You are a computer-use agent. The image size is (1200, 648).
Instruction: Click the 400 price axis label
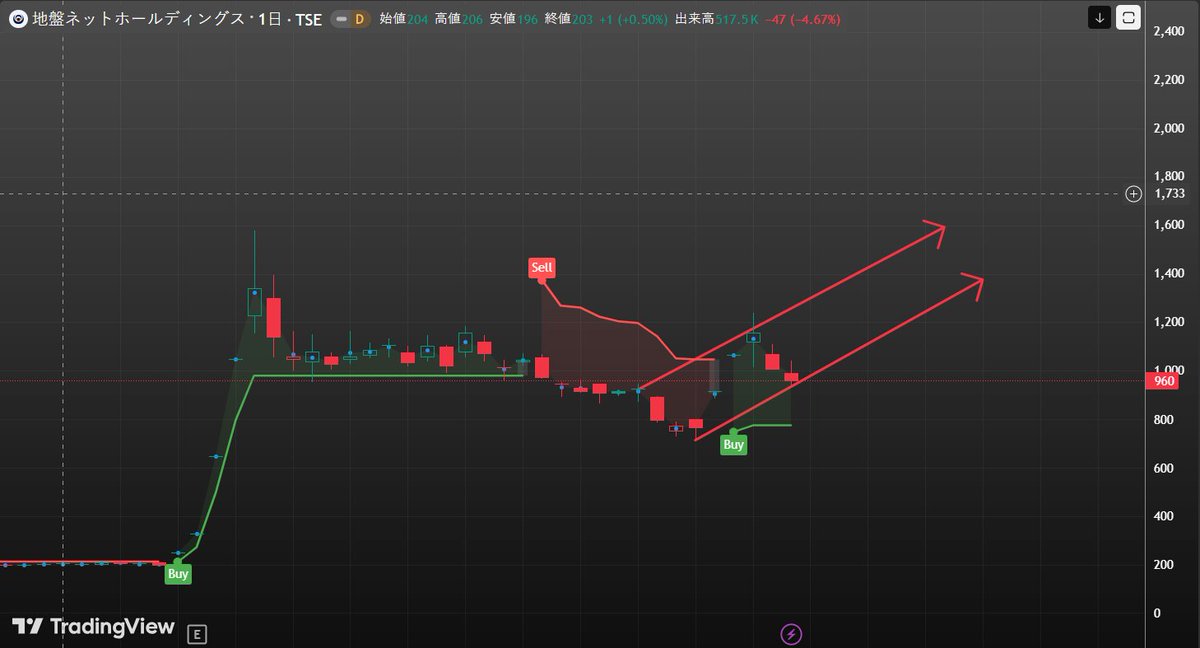(x=1163, y=516)
